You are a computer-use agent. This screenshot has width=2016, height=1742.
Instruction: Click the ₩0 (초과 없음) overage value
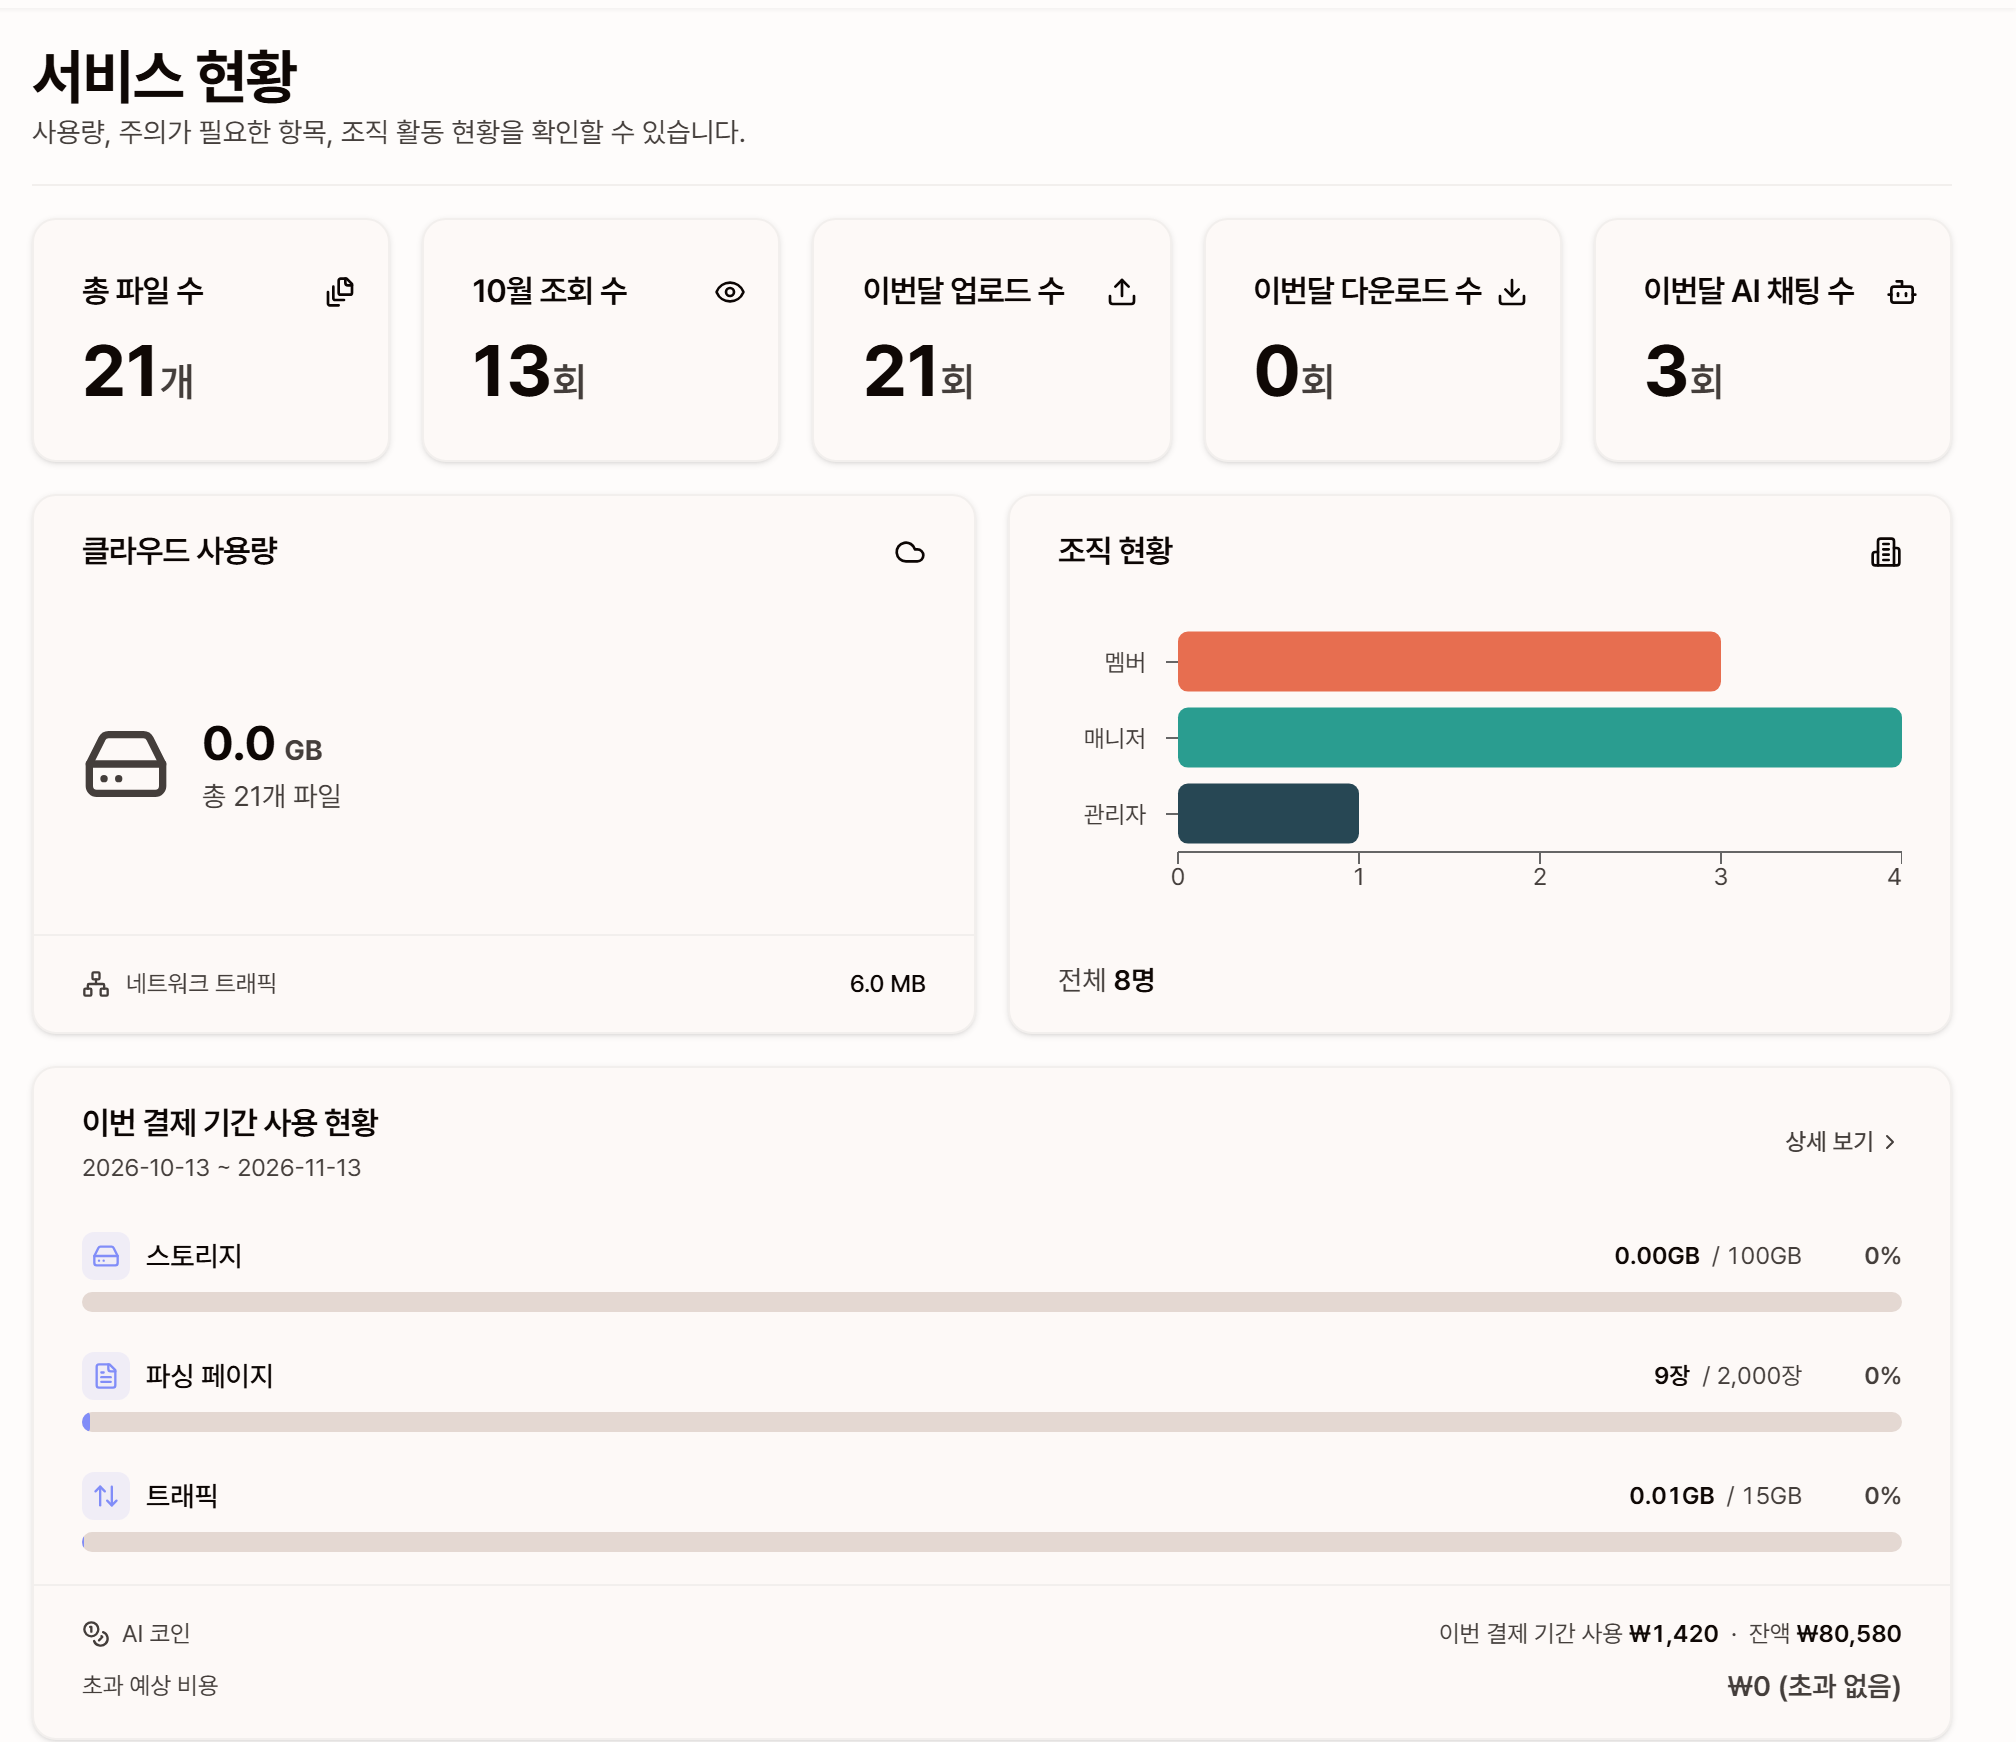tap(1815, 1687)
